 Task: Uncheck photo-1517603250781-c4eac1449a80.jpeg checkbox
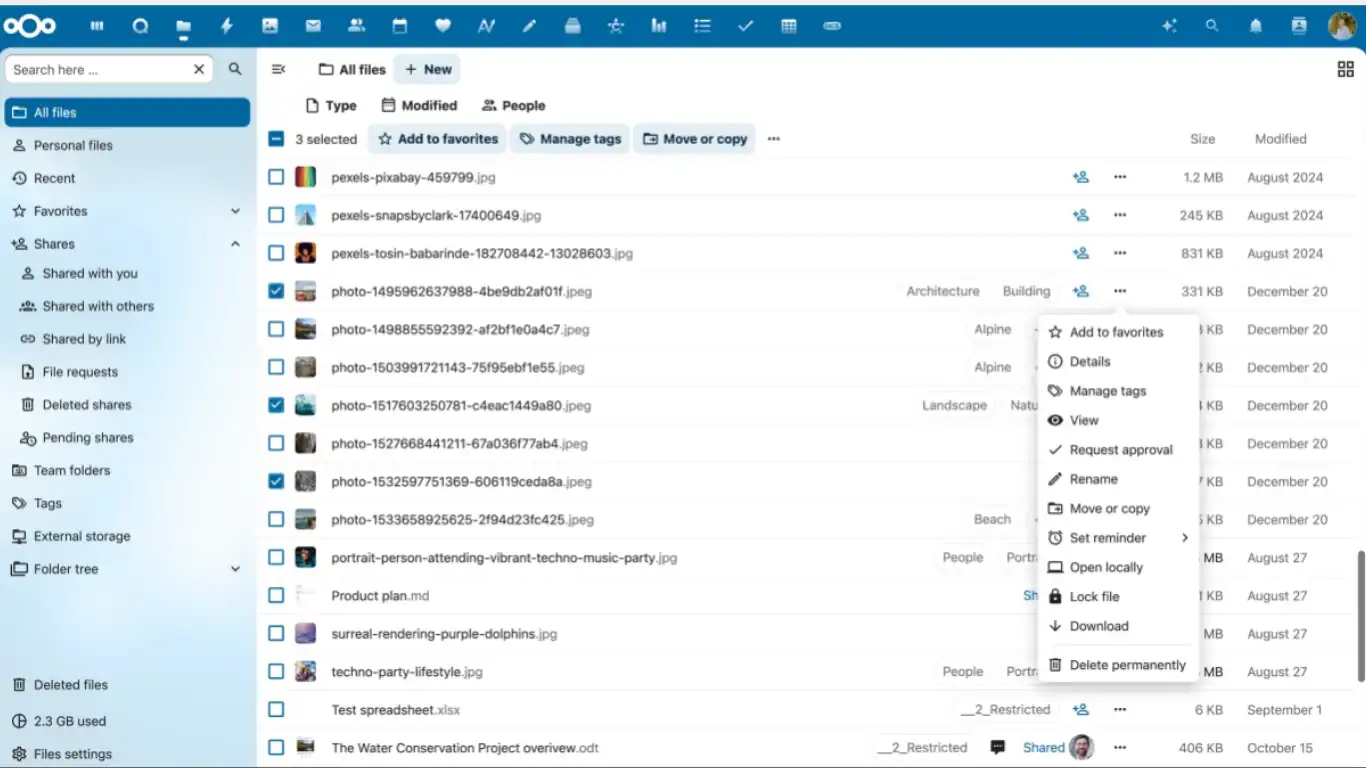point(276,405)
